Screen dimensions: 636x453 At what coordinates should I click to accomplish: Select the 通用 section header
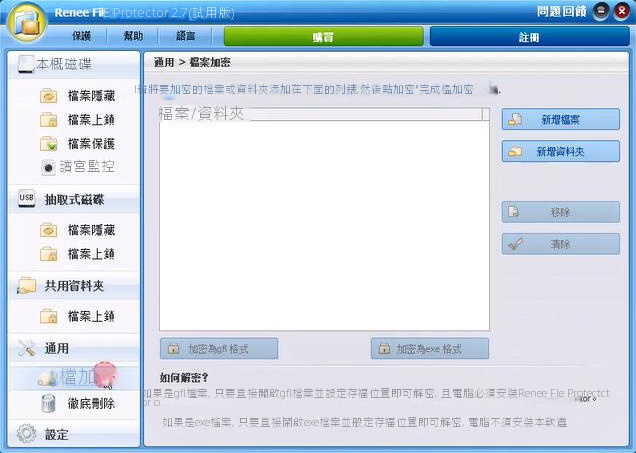(x=74, y=348)
